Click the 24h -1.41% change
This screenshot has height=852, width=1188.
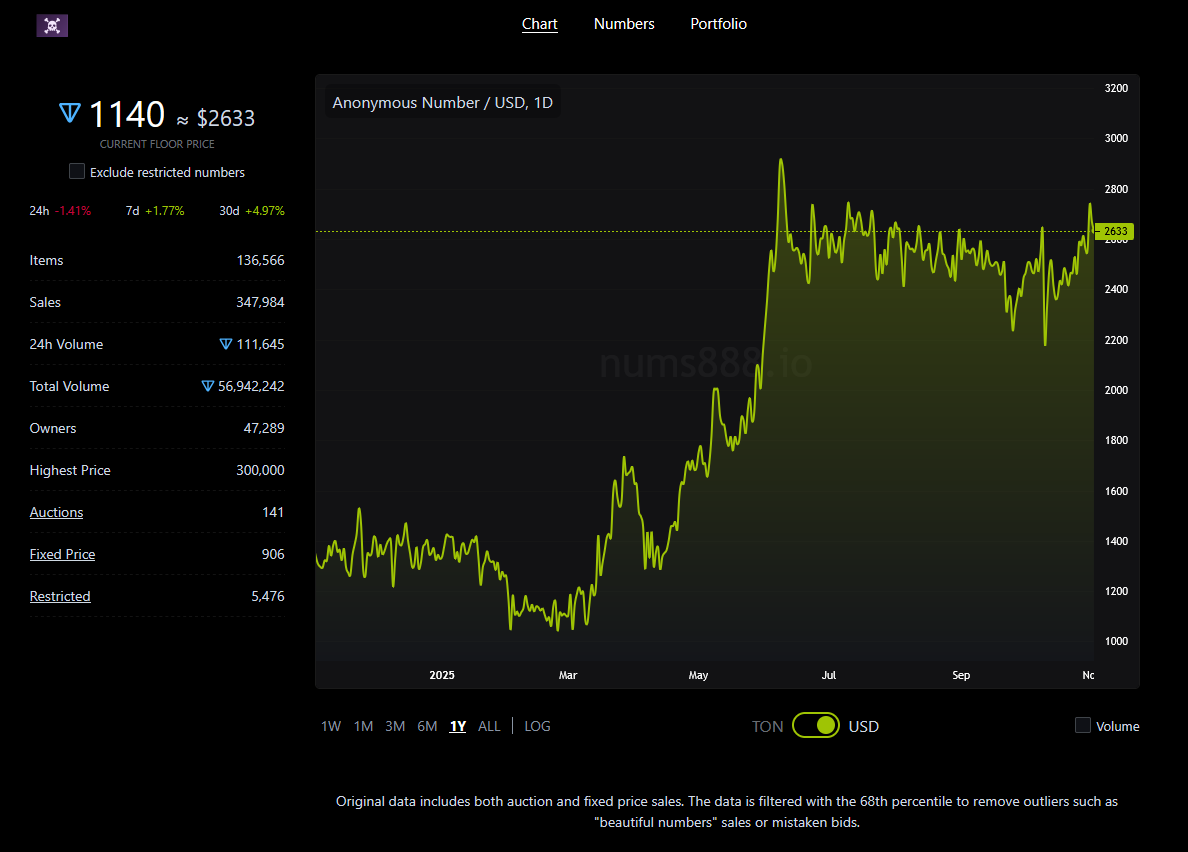click(x=61, y=211)
